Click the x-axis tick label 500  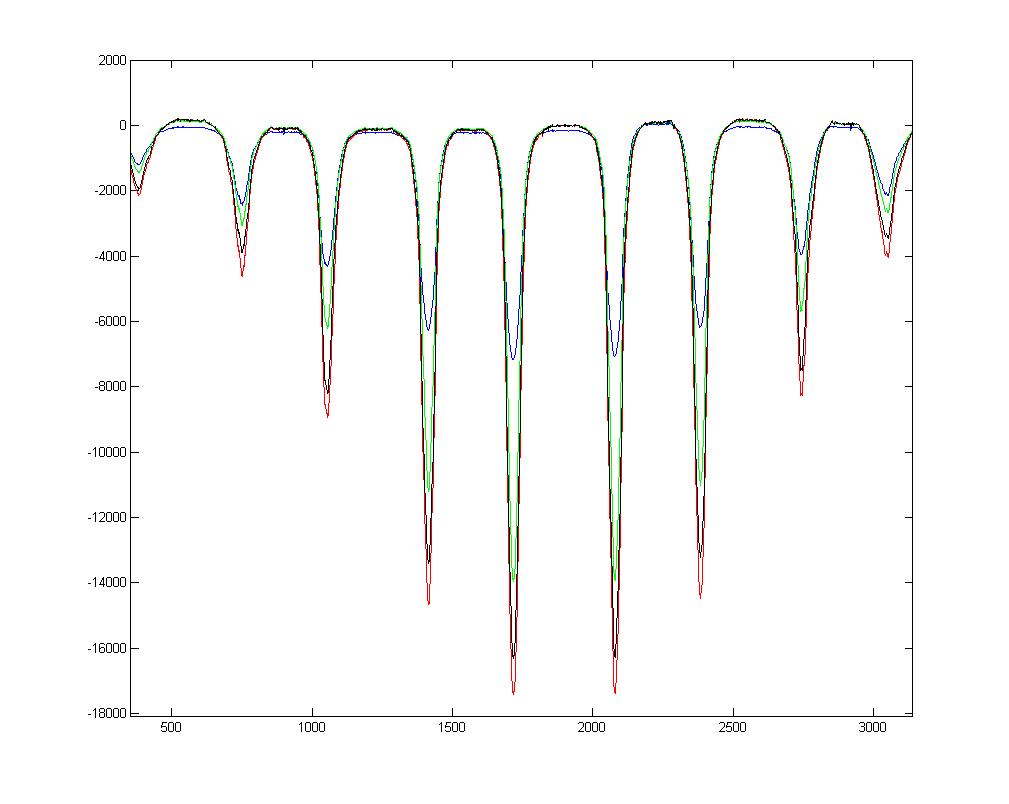click(x=171, y=728)
